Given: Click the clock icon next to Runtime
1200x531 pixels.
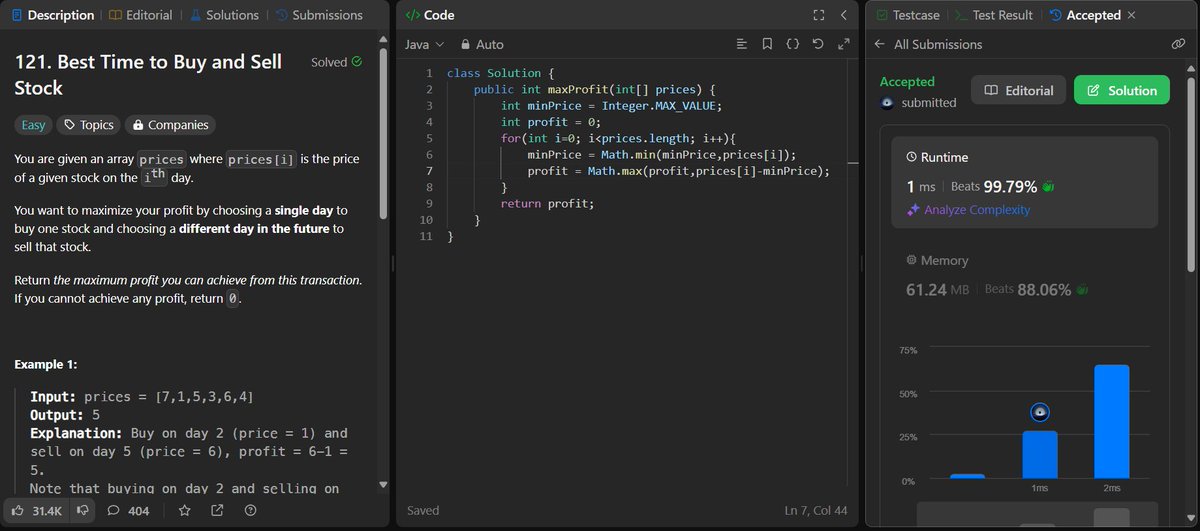Looking at the screenshot, I should [911, 158].
